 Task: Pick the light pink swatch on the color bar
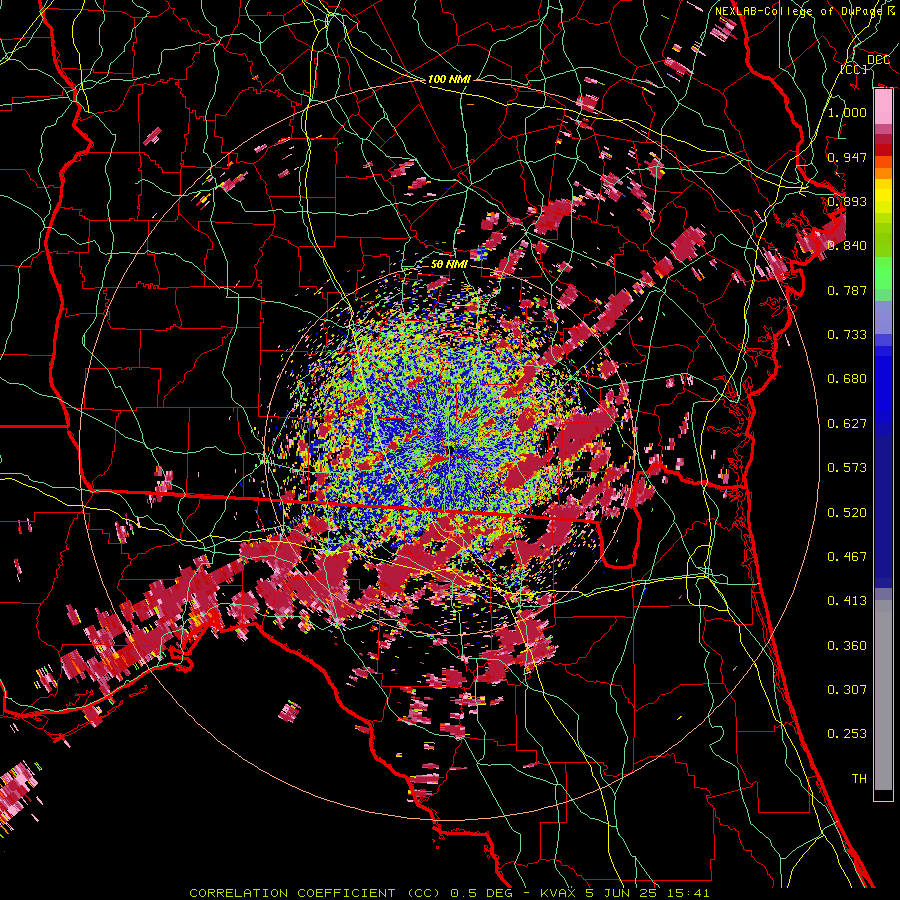pyautogui.click(x=883, y=107)
